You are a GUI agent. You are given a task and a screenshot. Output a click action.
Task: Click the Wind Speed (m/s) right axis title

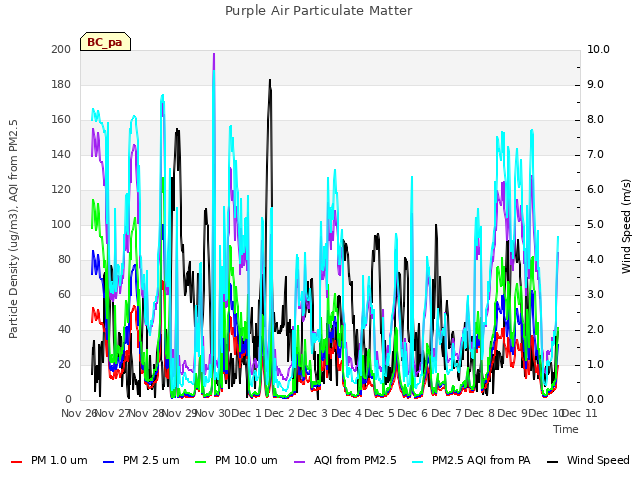[626, 226]
